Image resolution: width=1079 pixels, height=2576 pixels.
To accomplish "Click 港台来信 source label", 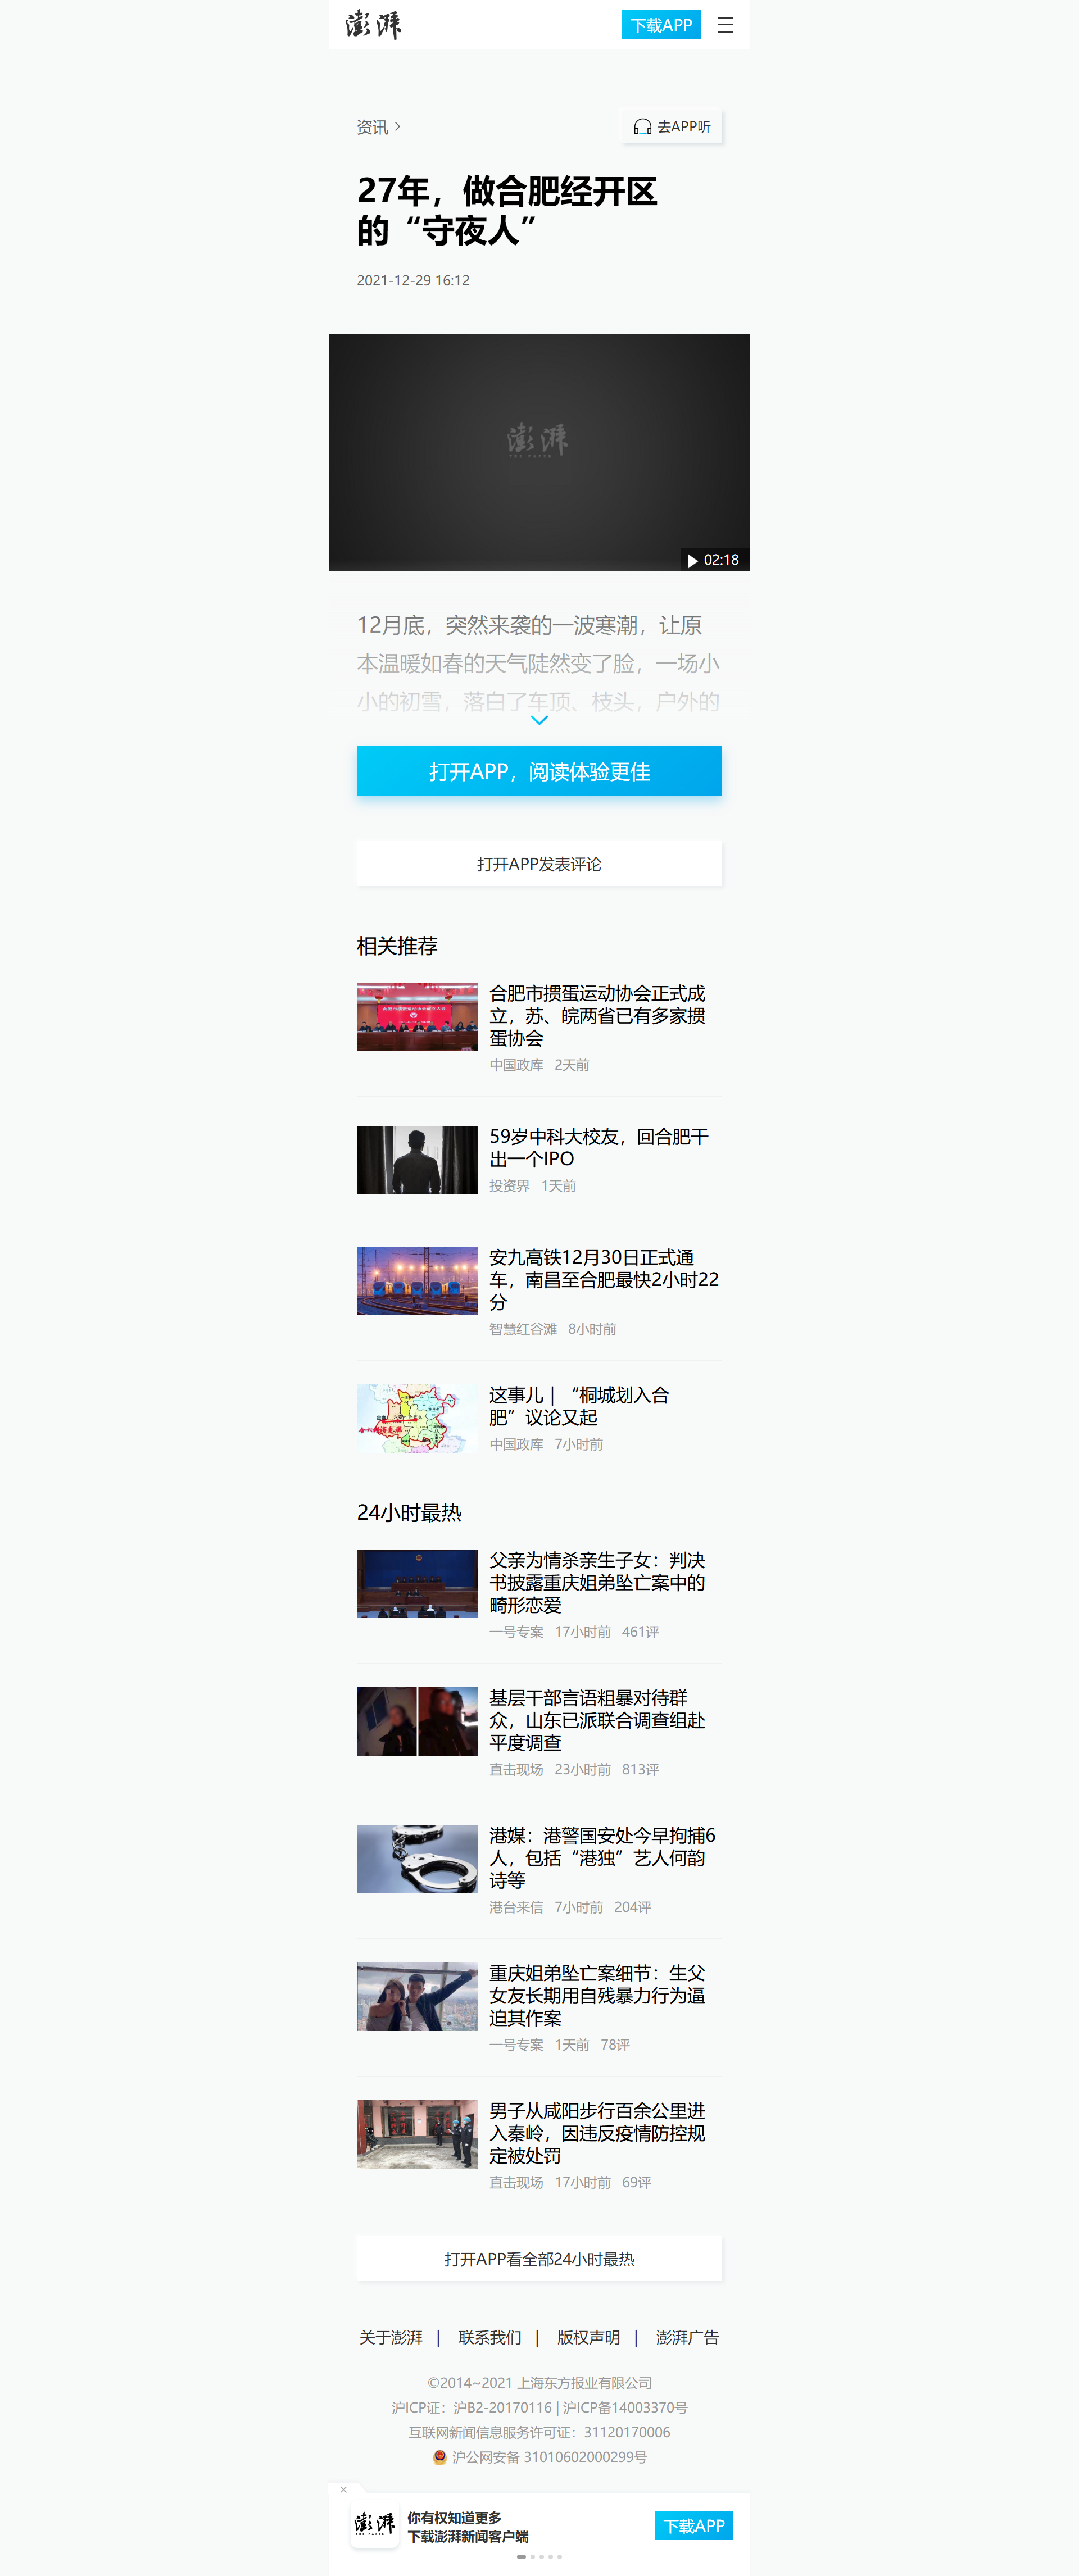I will coord(516,1907).
